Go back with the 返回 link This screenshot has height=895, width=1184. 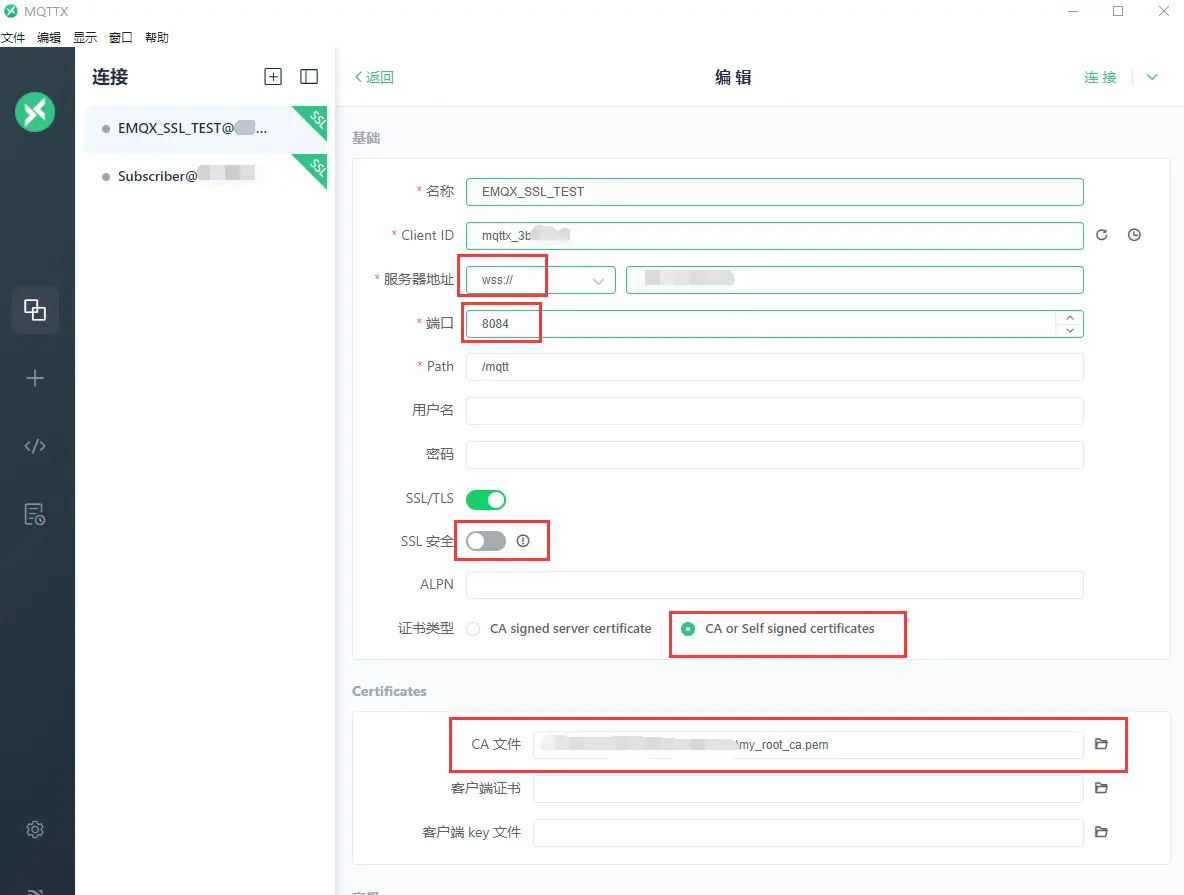pyautogui.click(x=375, y=77)
